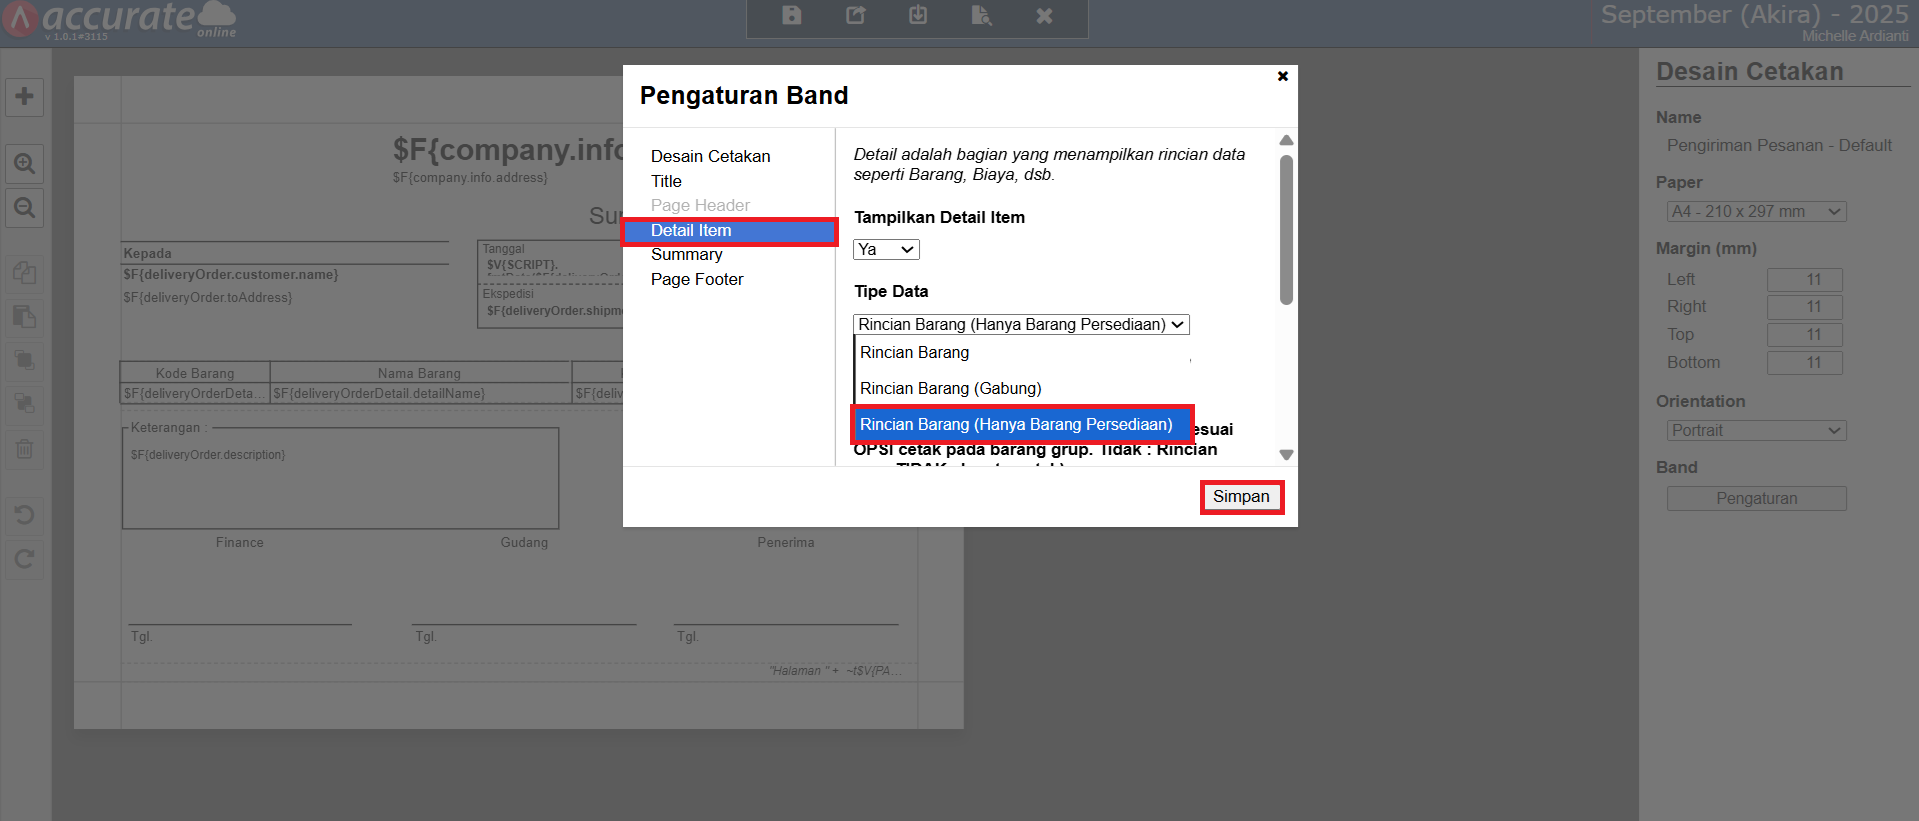Click the dialog's vertical scrollbar thumb

pyautogui.click(x=1286, y=230)
